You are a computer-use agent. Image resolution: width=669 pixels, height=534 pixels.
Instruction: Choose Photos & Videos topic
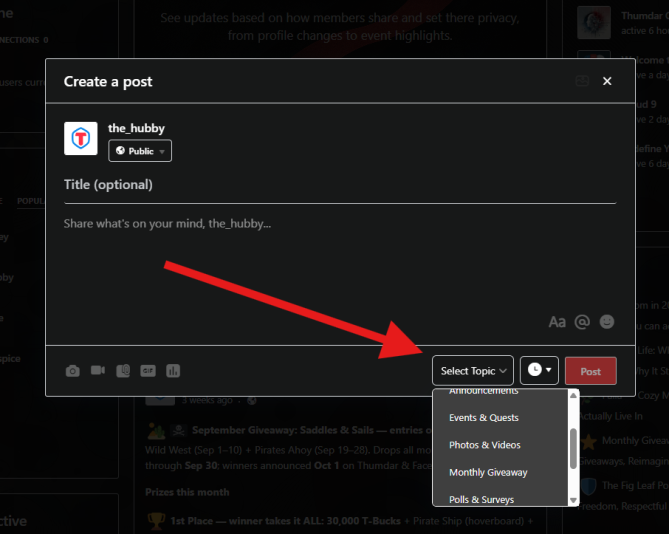click(485, 445)
